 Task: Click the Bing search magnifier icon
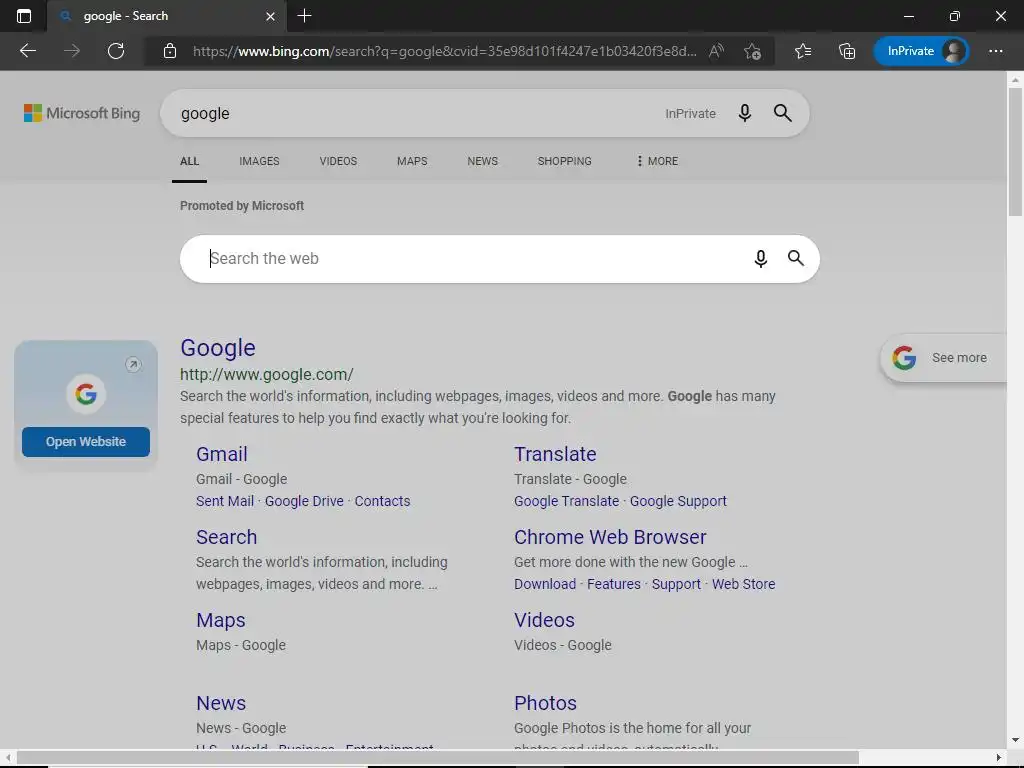[x=782, y=113]
